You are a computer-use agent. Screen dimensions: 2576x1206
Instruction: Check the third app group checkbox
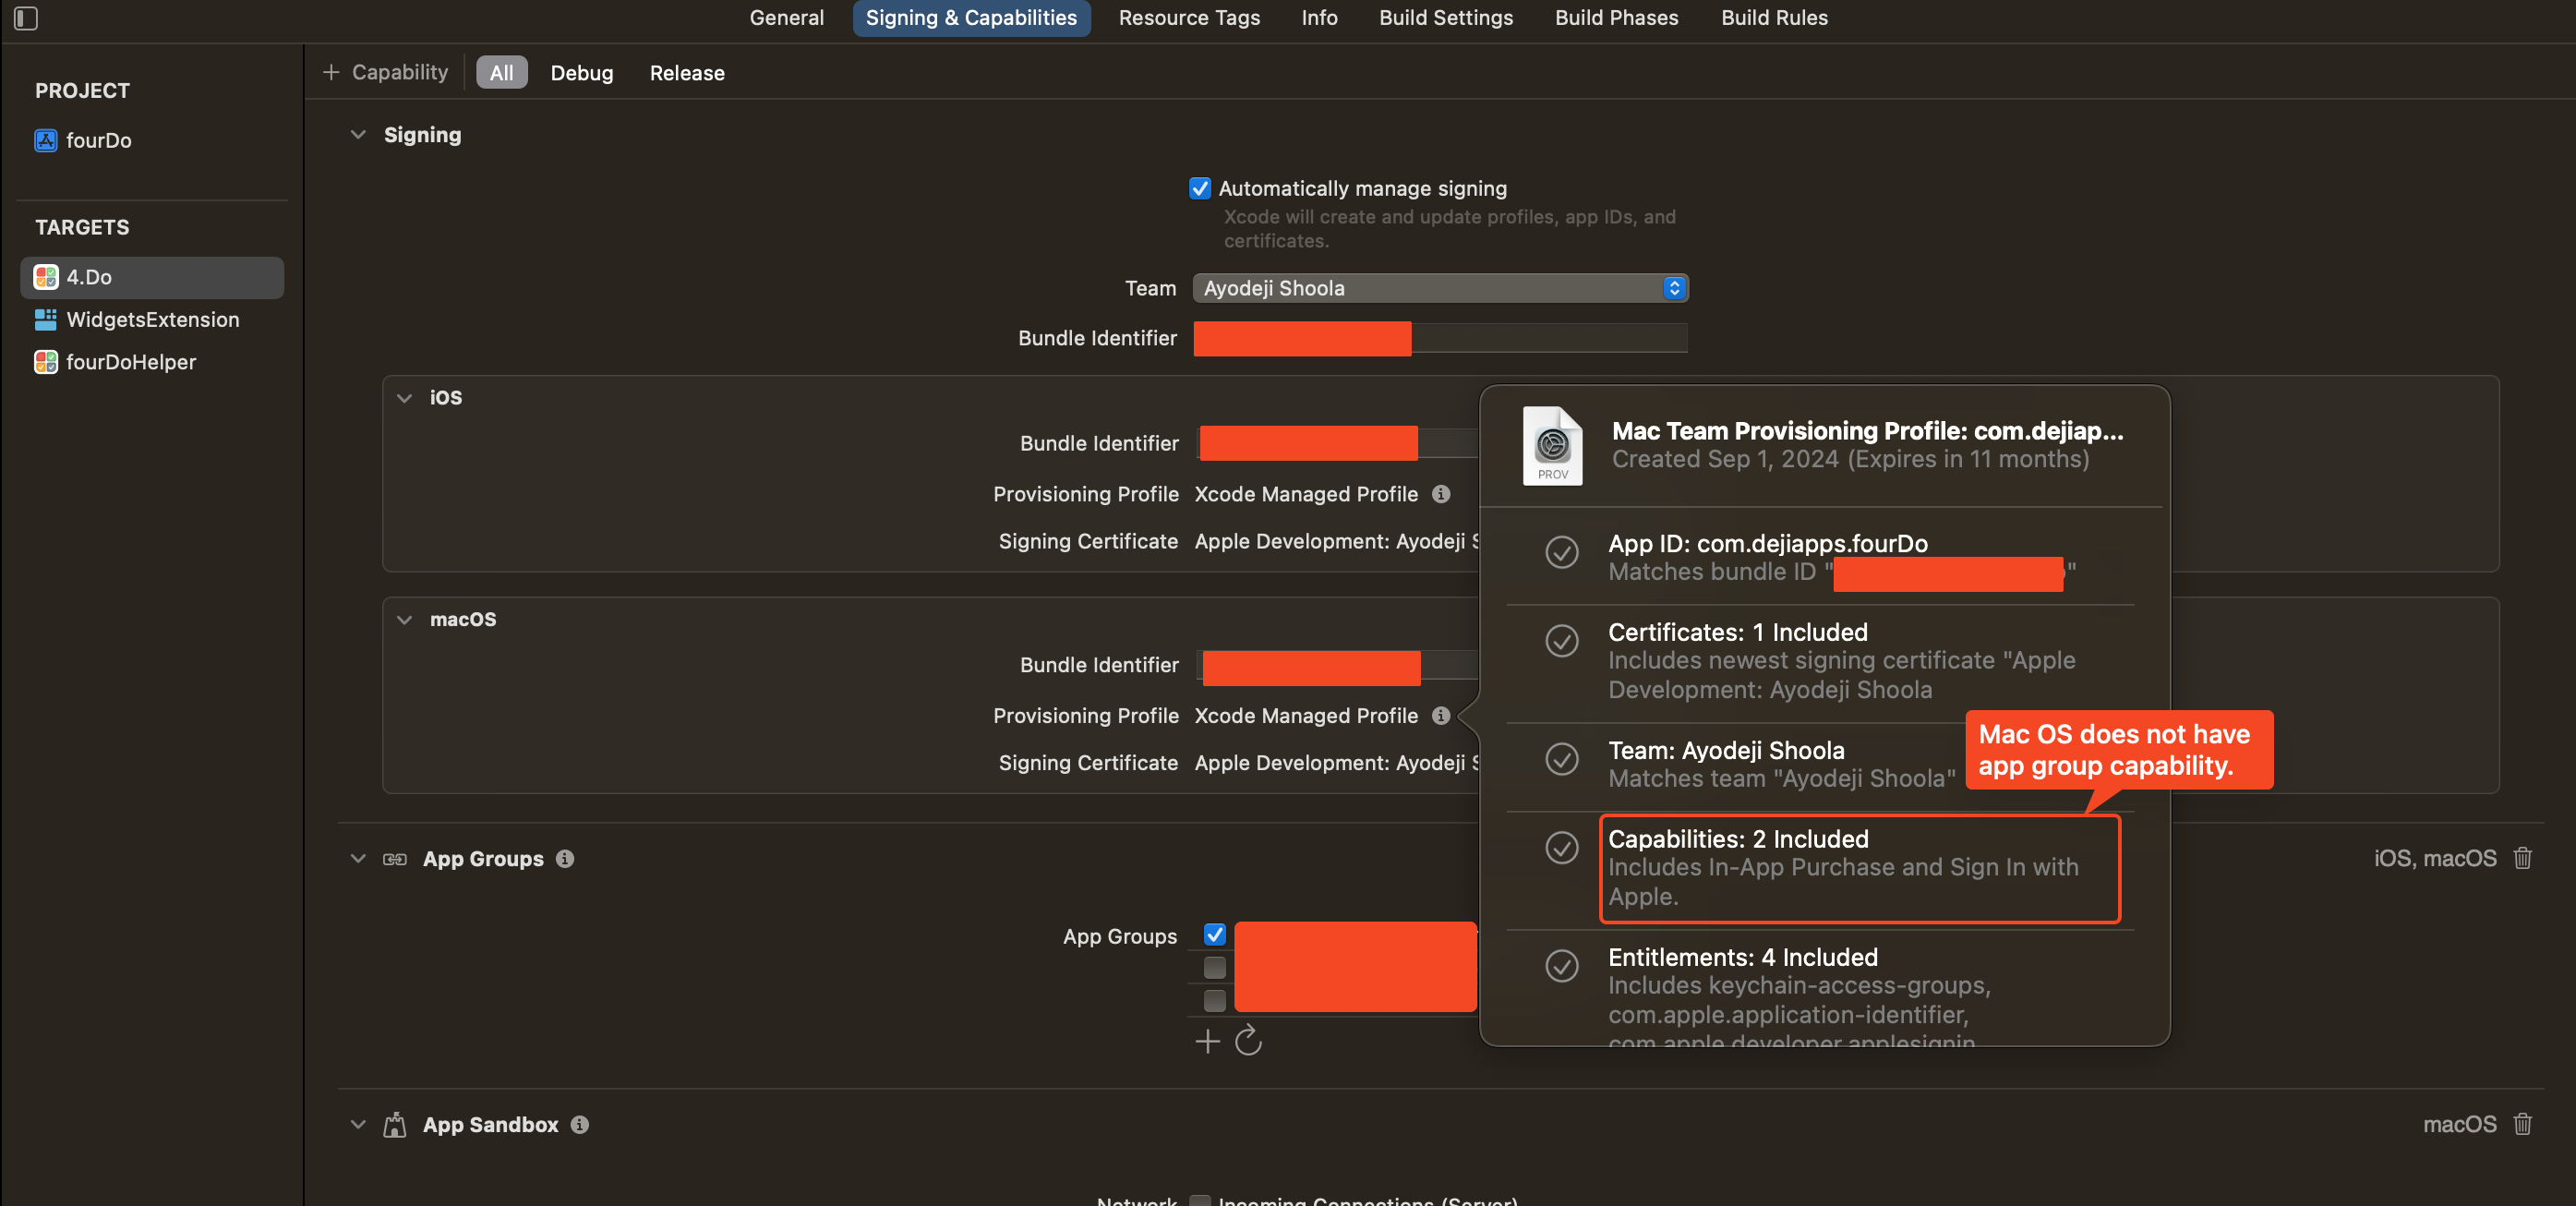click(x=1215, y=1001)
